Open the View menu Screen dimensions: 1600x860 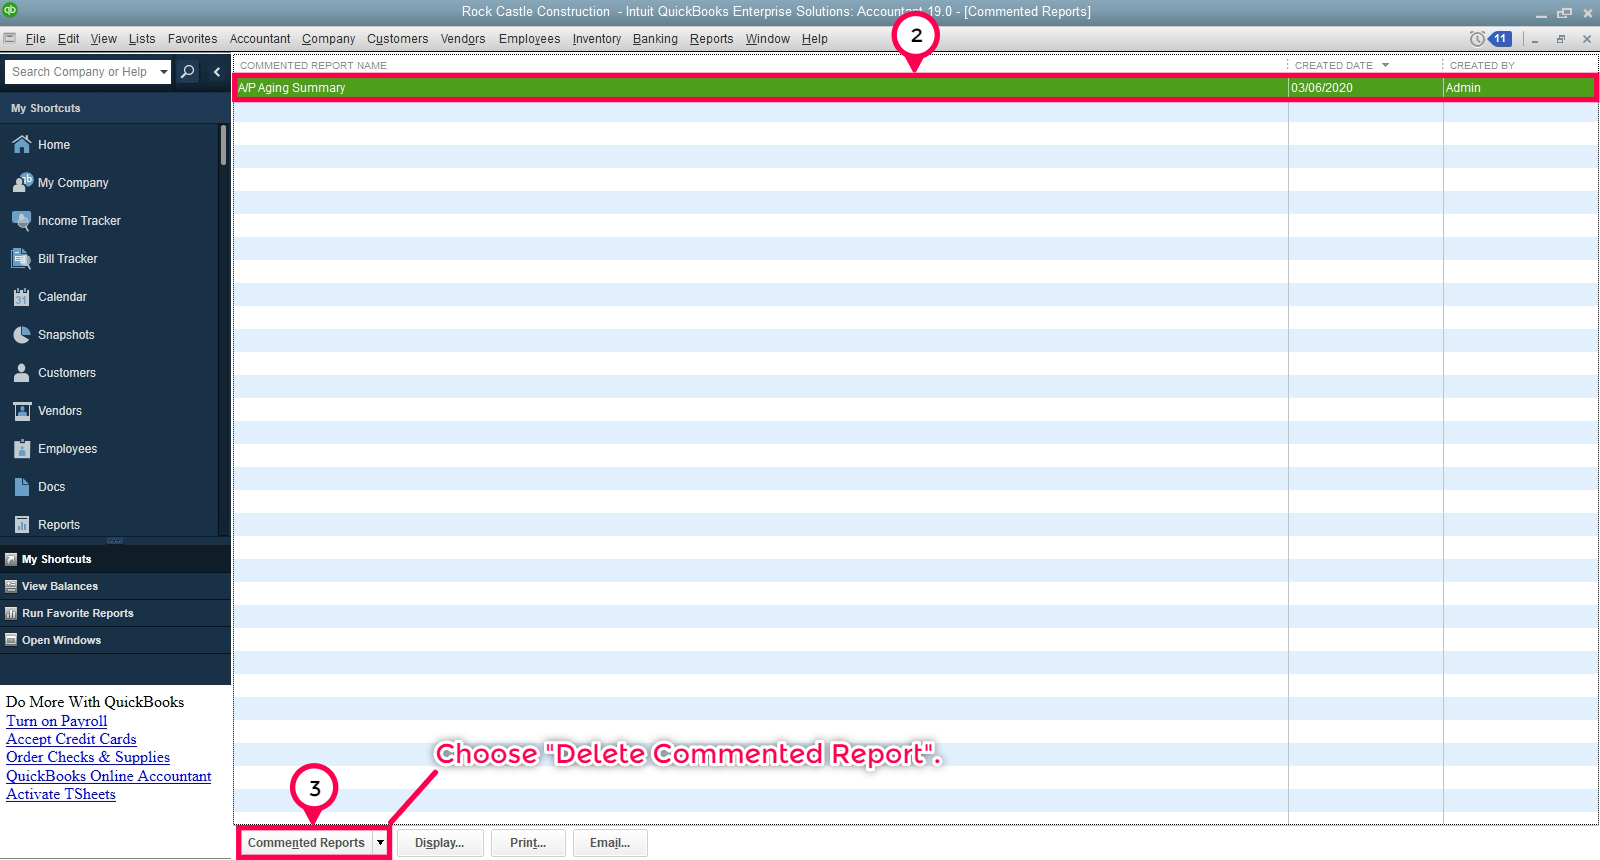(x=104, y=39)
